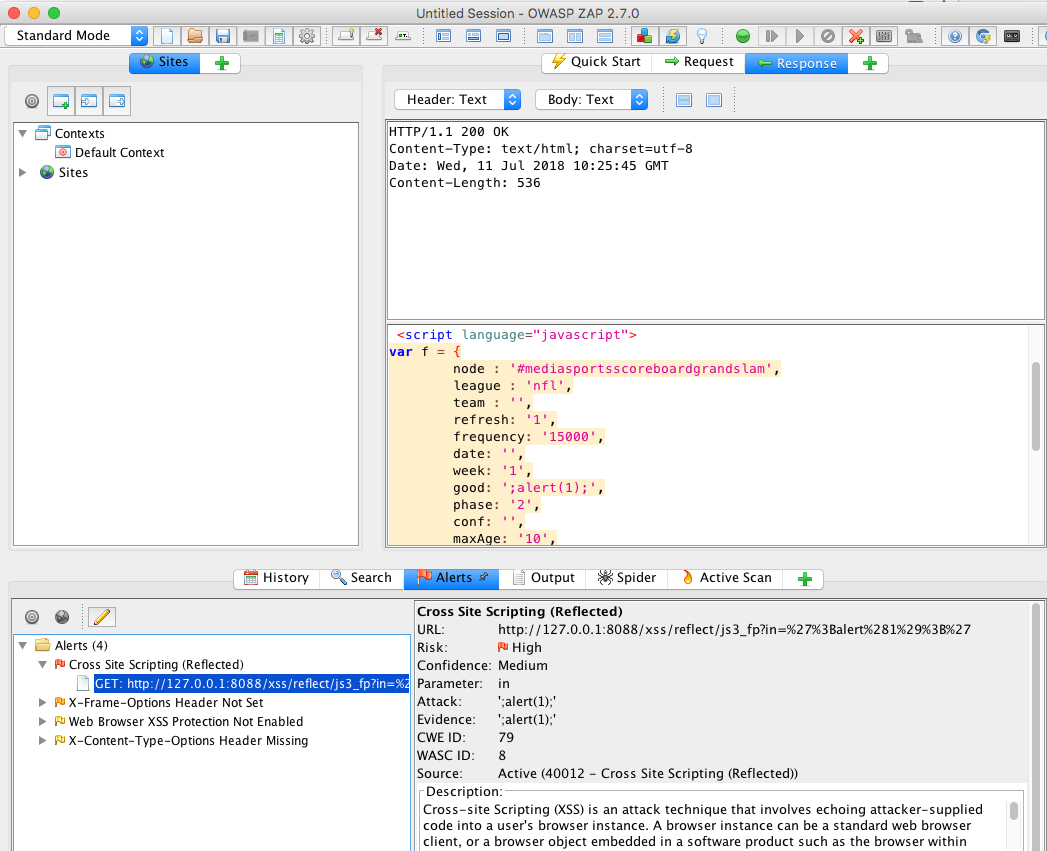1047x851 pixels.
Task: Click the target icon in the Sites panel toolbar
Action: (31, 101)
